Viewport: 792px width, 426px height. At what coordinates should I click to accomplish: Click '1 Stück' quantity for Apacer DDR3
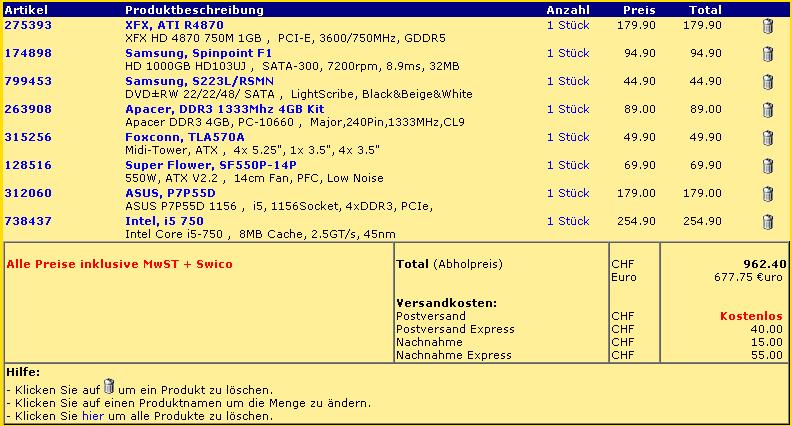click(x=568, y=109)
